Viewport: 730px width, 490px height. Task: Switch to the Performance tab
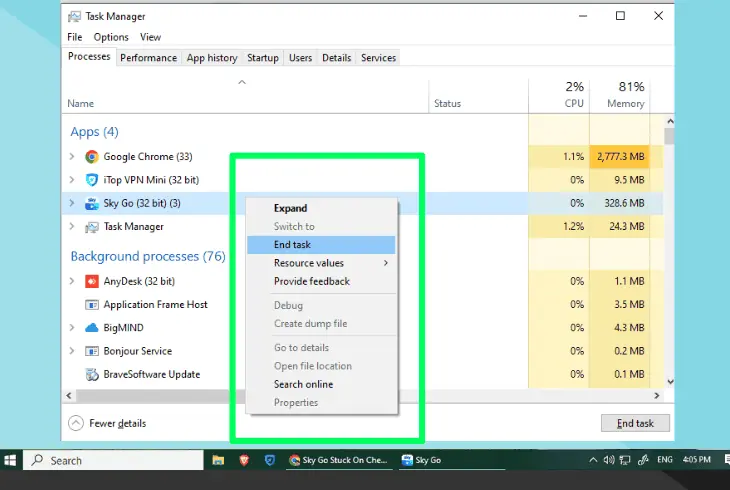click(148, 58)
